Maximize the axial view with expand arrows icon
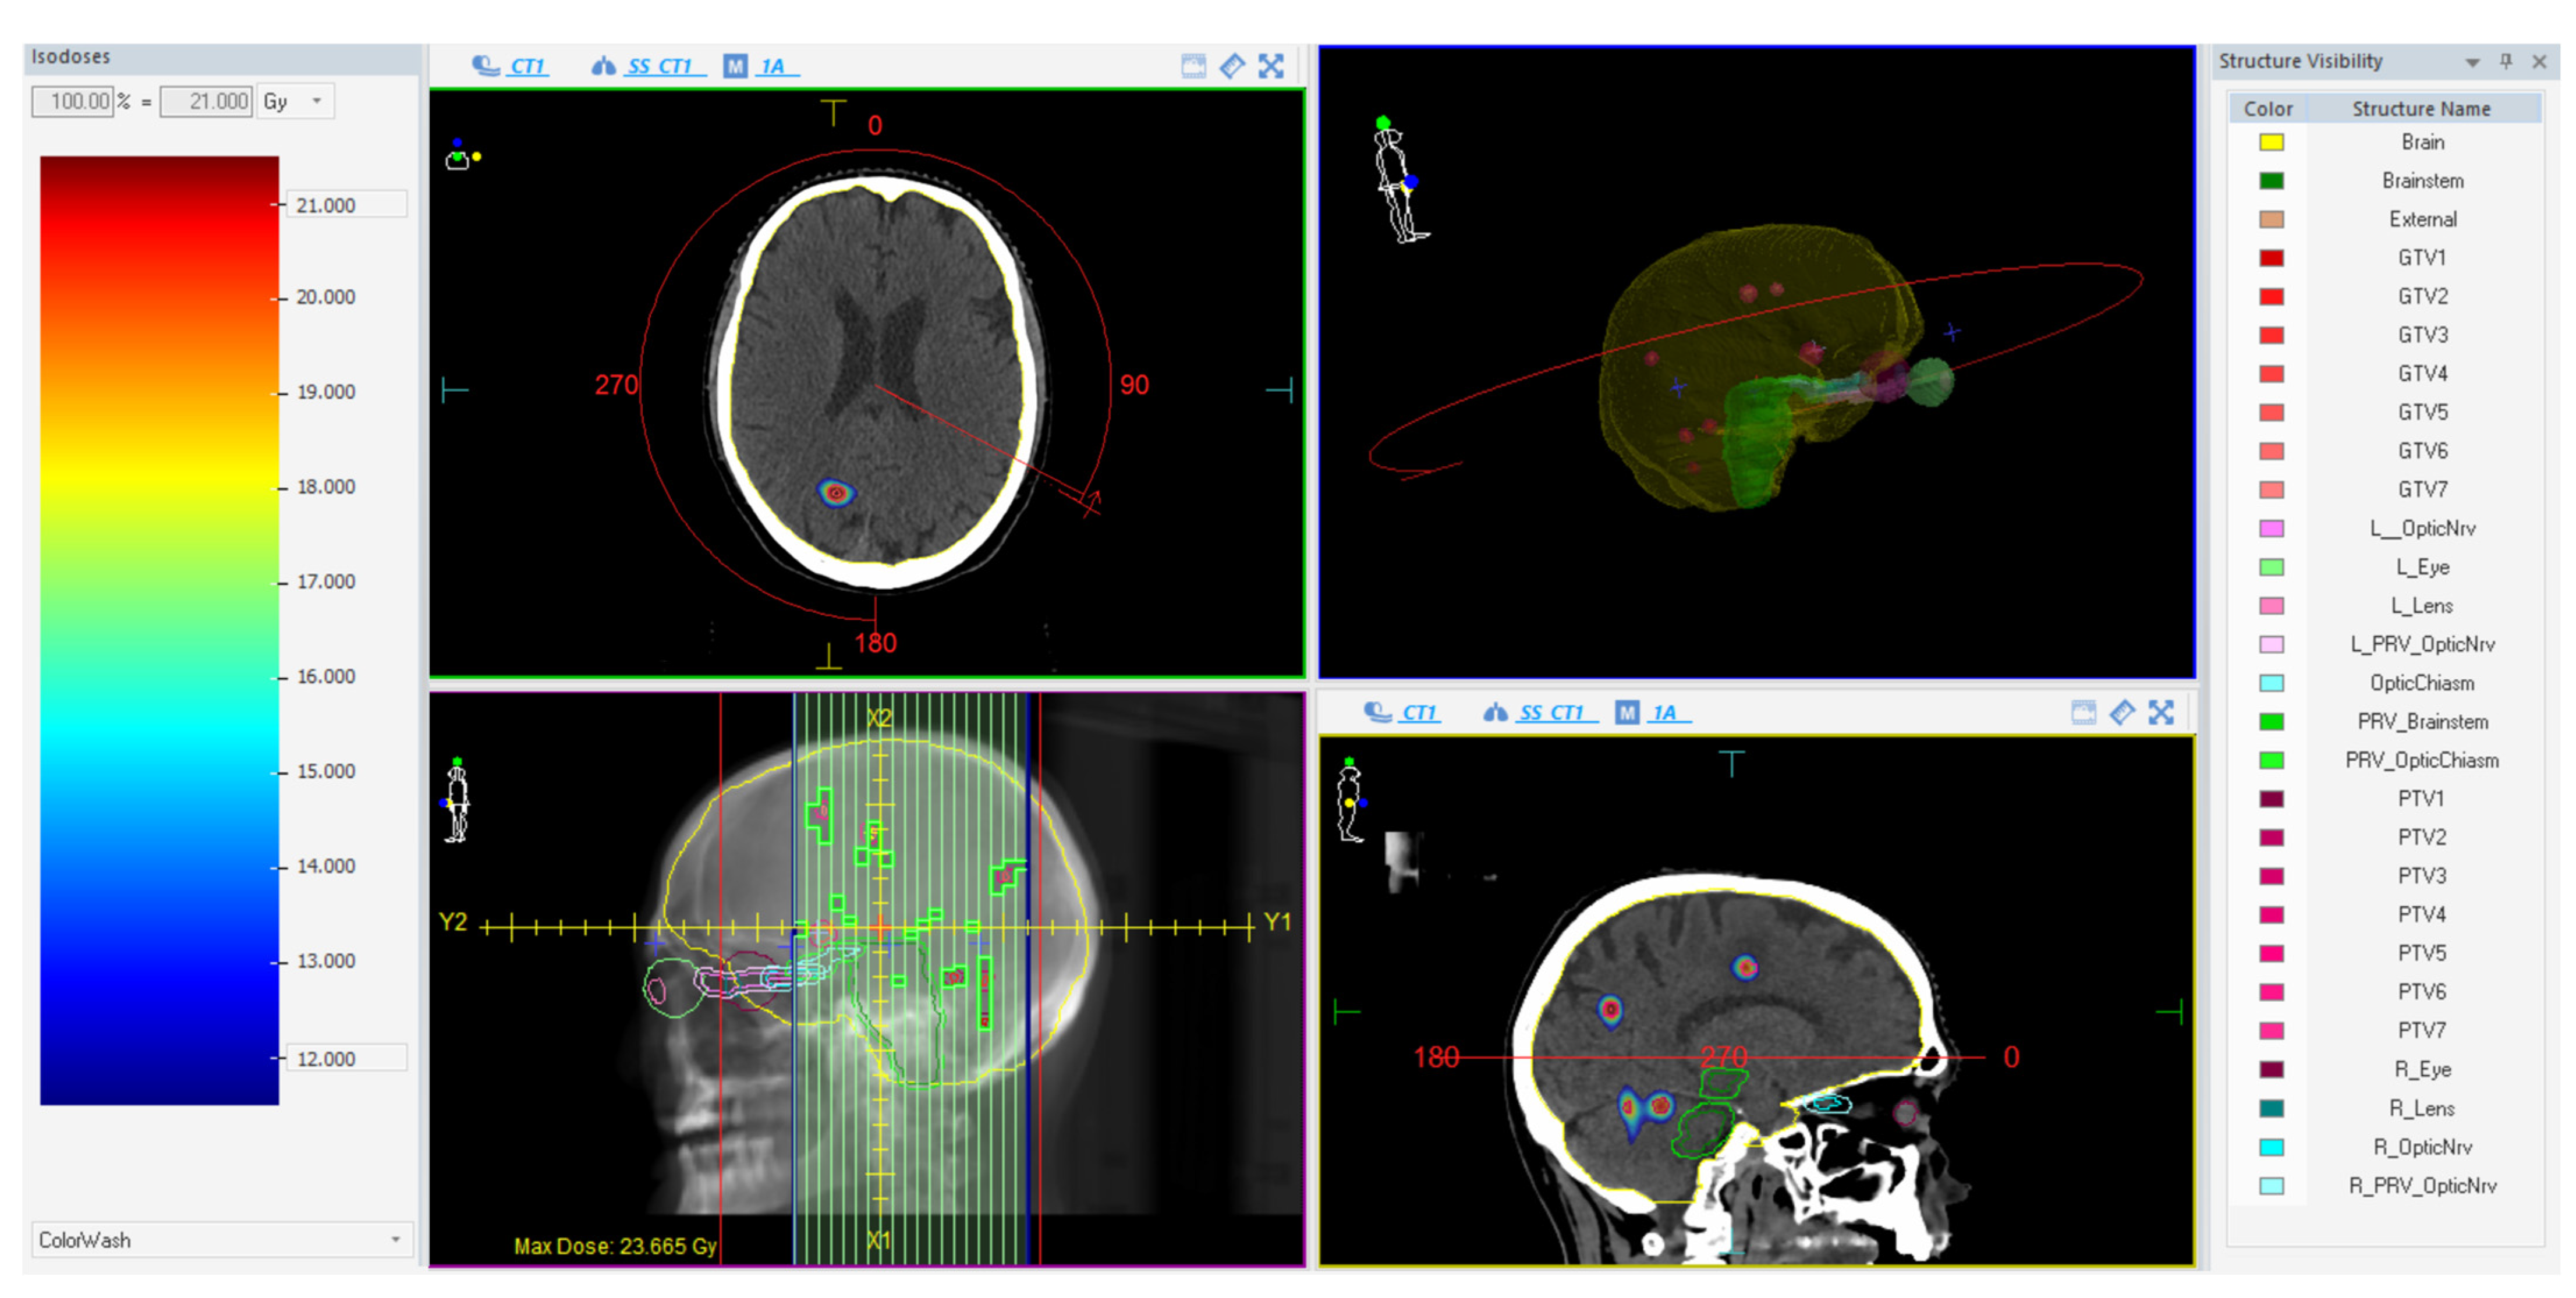The image size is (2576, 1298). (1271, 66)
